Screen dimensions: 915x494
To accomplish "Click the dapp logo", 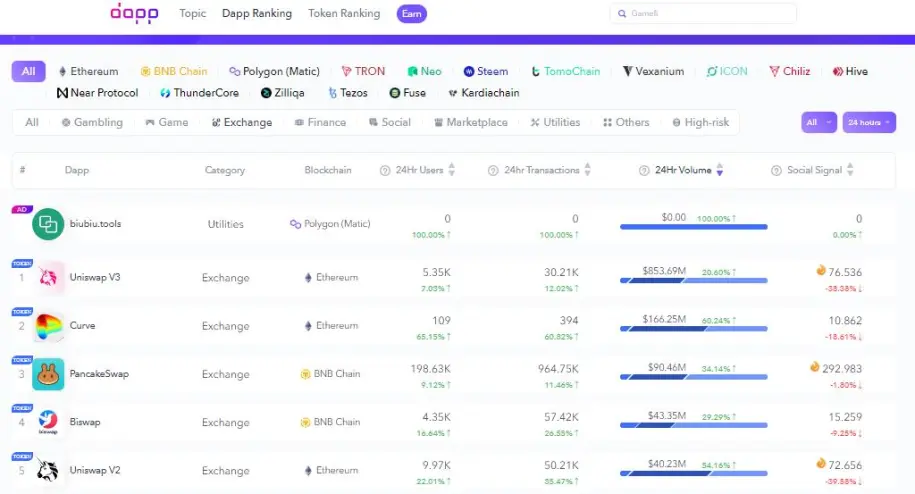I will [x=134, y=13].
